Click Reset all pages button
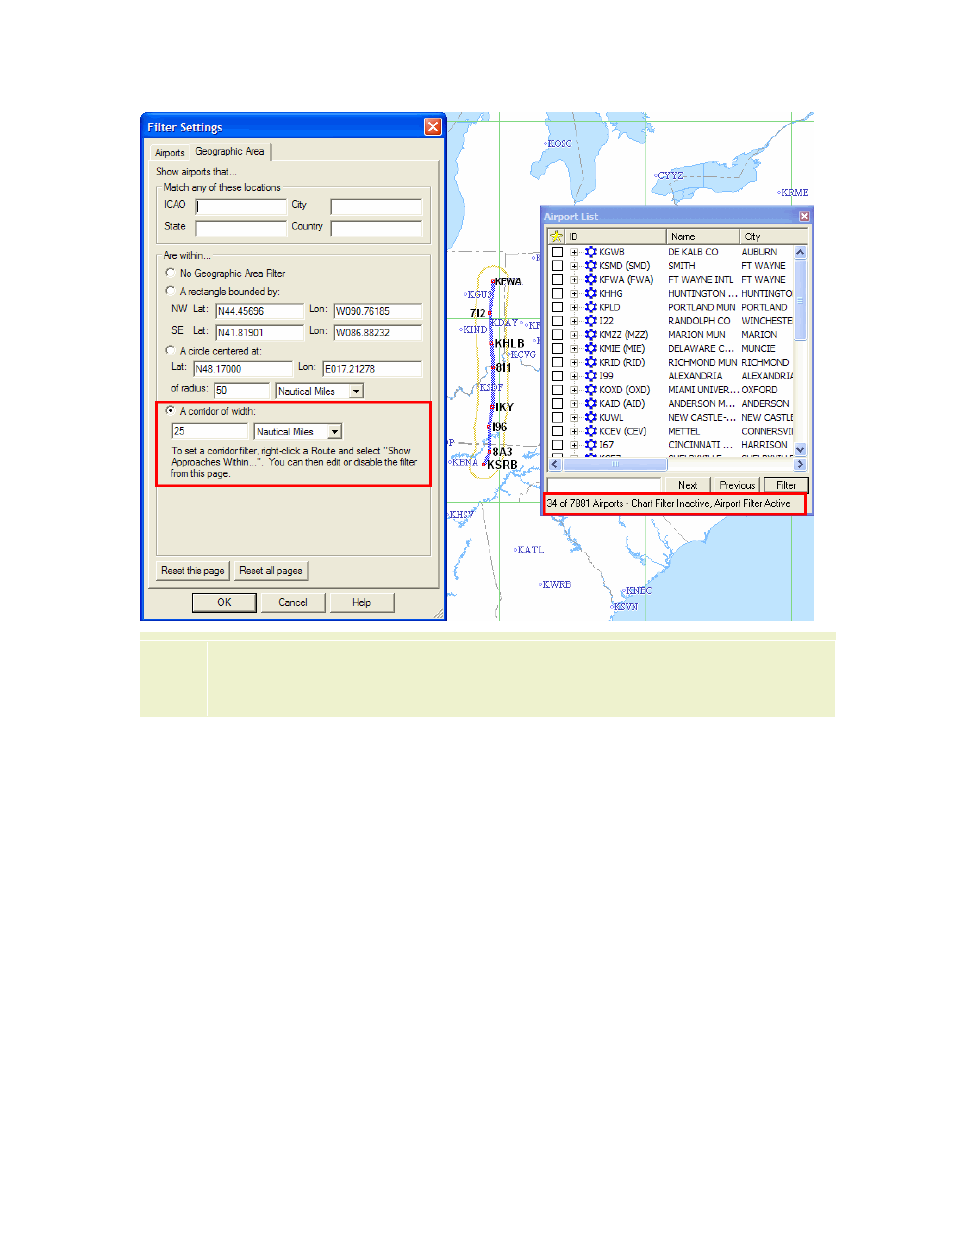954x1235 pixels. point(271,571)
